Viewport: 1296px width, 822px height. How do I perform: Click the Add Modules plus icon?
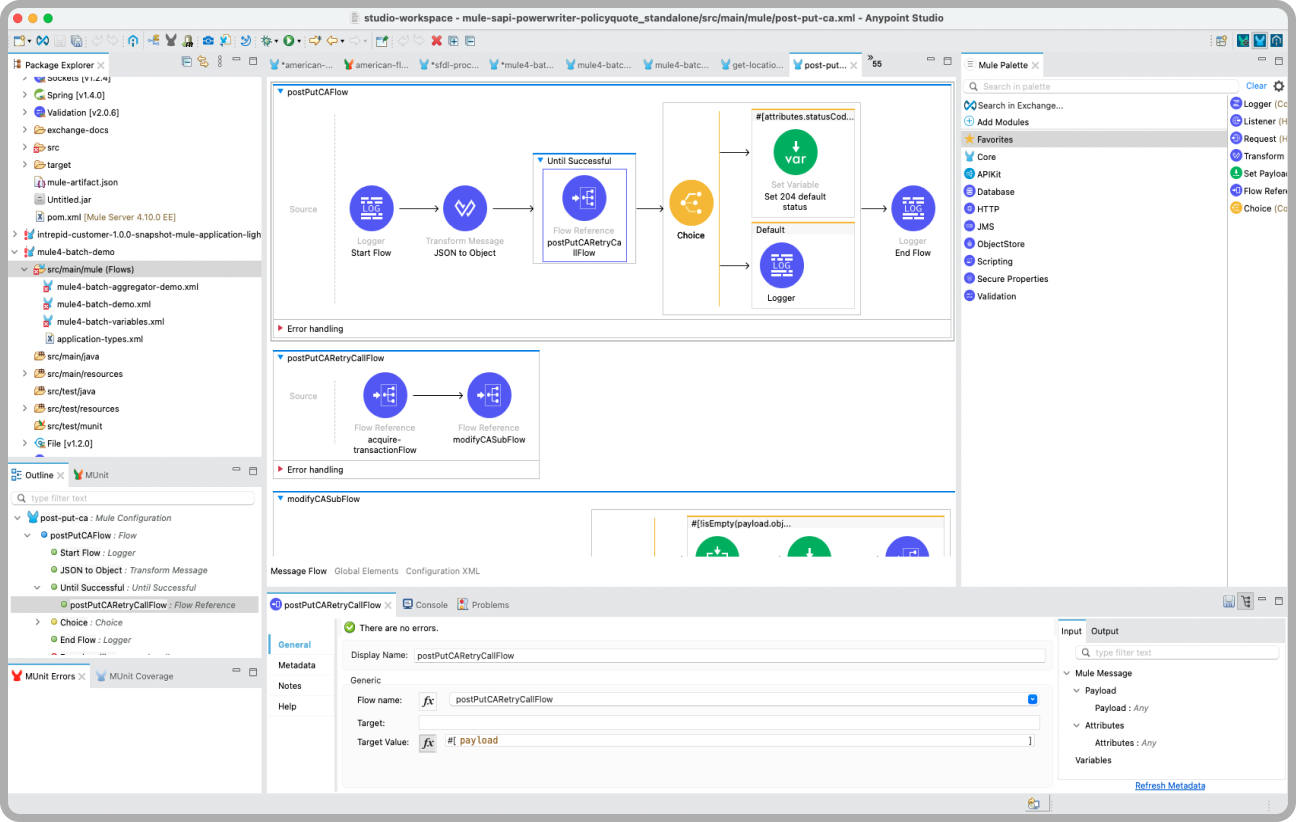coord(969,122)
